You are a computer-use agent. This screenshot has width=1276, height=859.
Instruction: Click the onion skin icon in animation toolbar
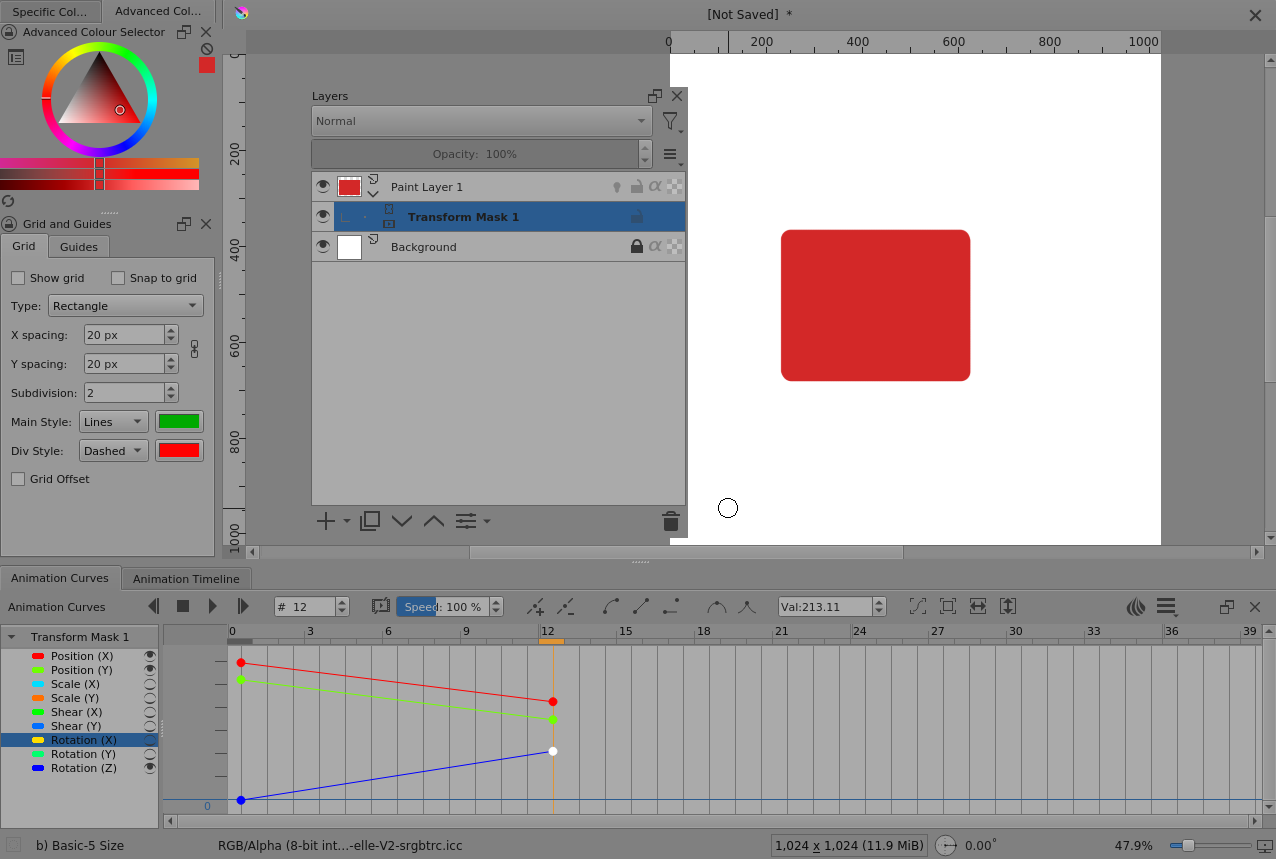pyautogui.click(x=1135, y=607)
